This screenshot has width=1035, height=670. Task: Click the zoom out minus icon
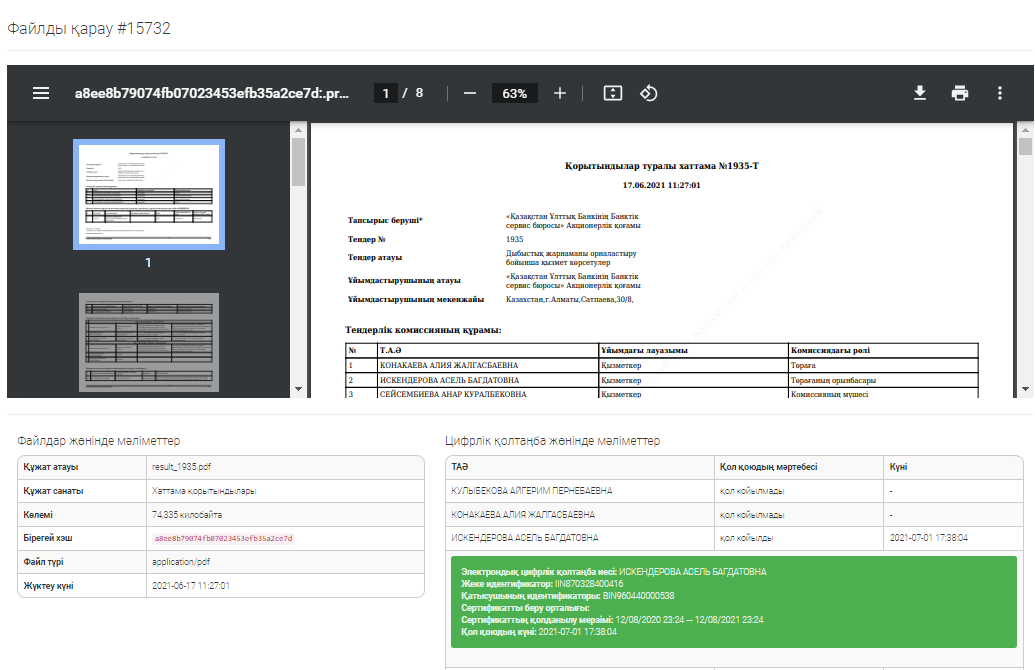[x=469, y=93]
